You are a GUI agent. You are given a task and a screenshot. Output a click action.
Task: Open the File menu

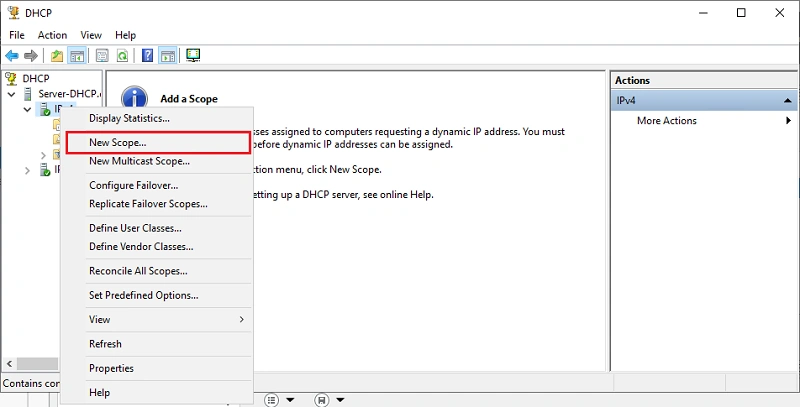tap(17, 35)
